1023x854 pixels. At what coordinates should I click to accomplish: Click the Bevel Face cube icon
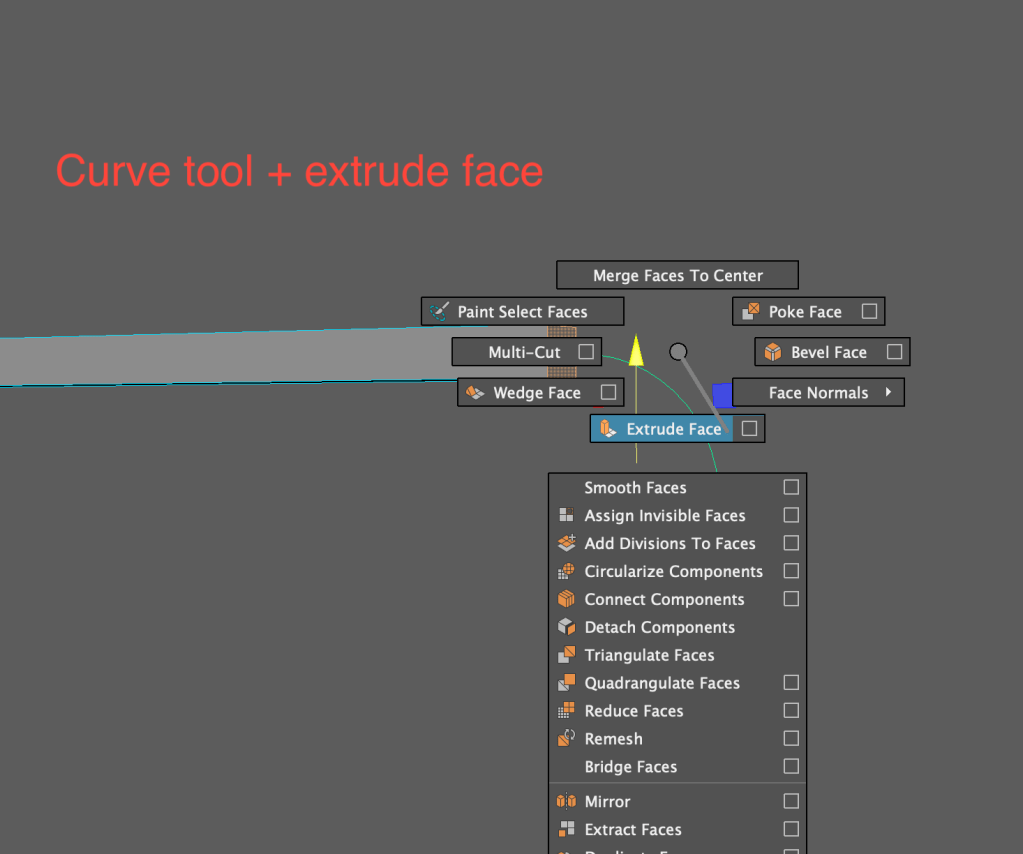coord(772,352)
